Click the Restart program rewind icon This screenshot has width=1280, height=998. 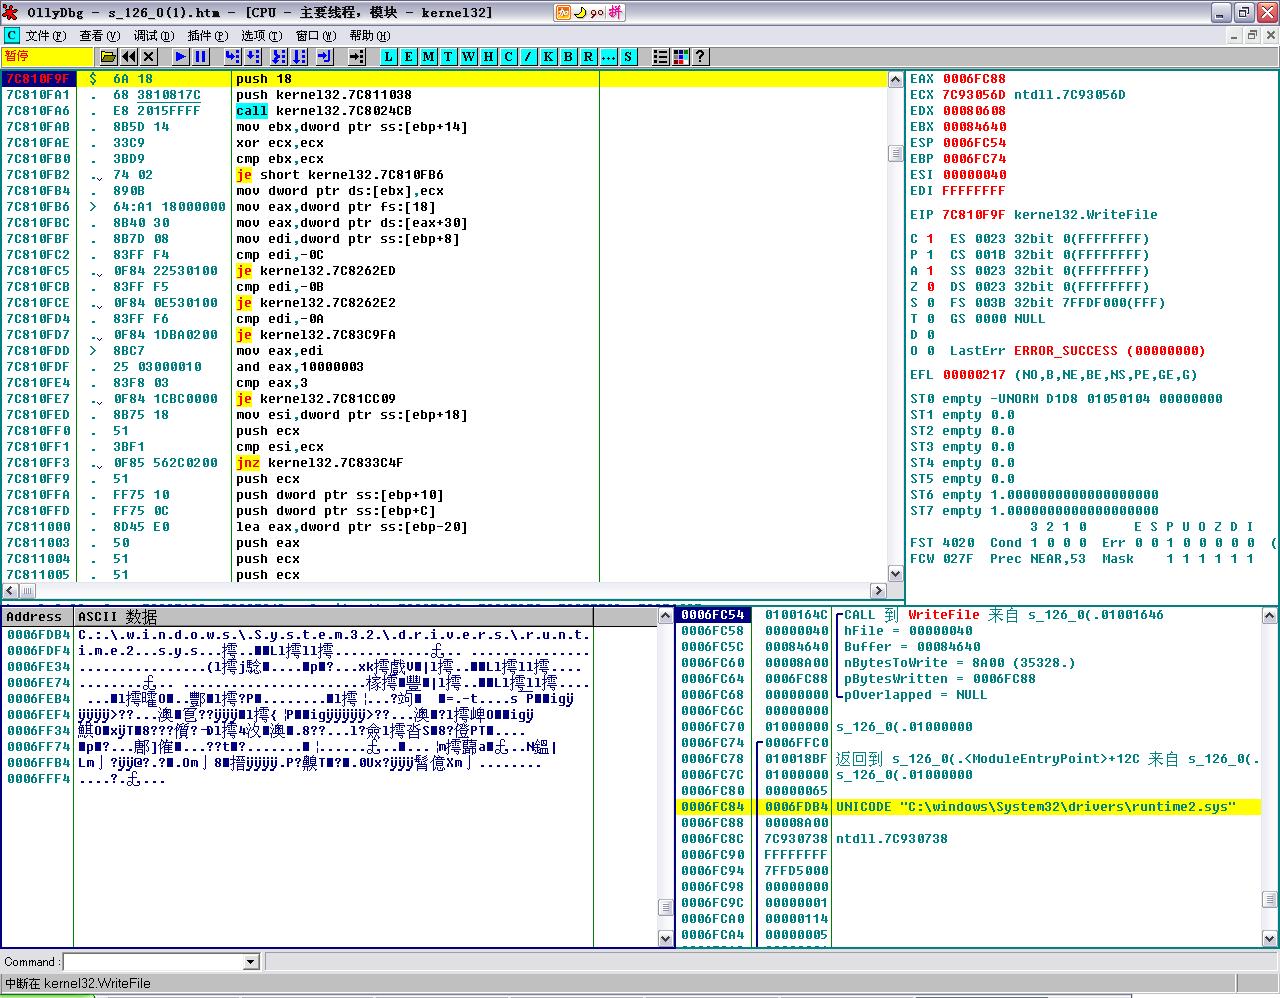[128, 57]
